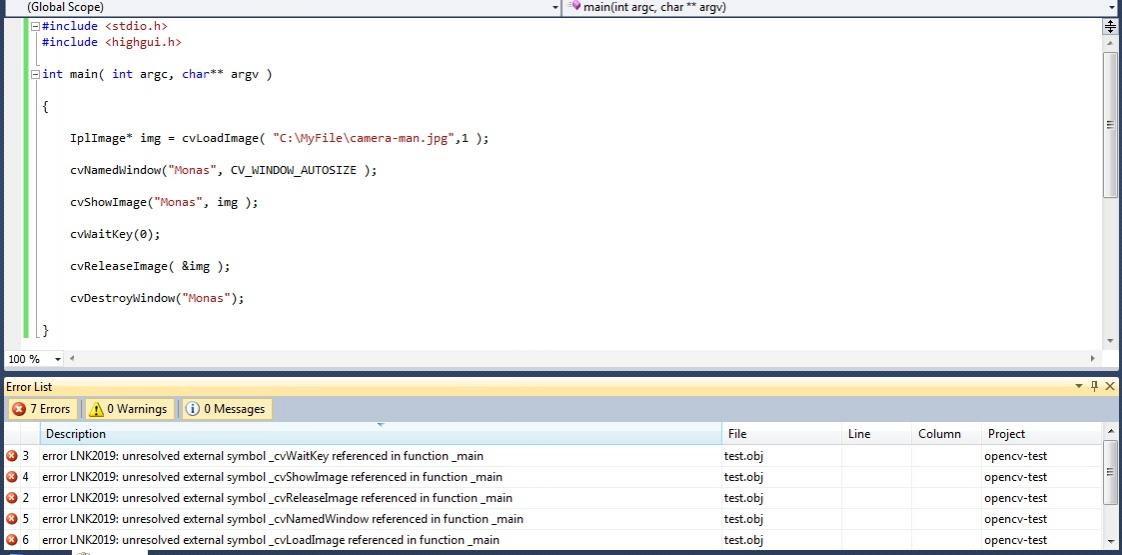Screen dimensions: 1122x555
Task: Click opencv-test in the _cvShowImage error row
Action: [x=1015, y=477]
